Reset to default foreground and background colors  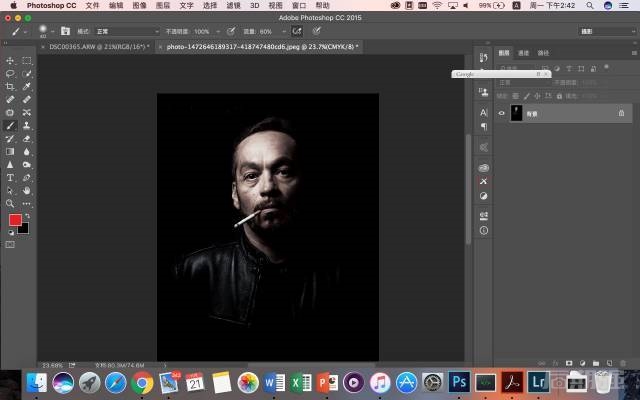point(11,233)
